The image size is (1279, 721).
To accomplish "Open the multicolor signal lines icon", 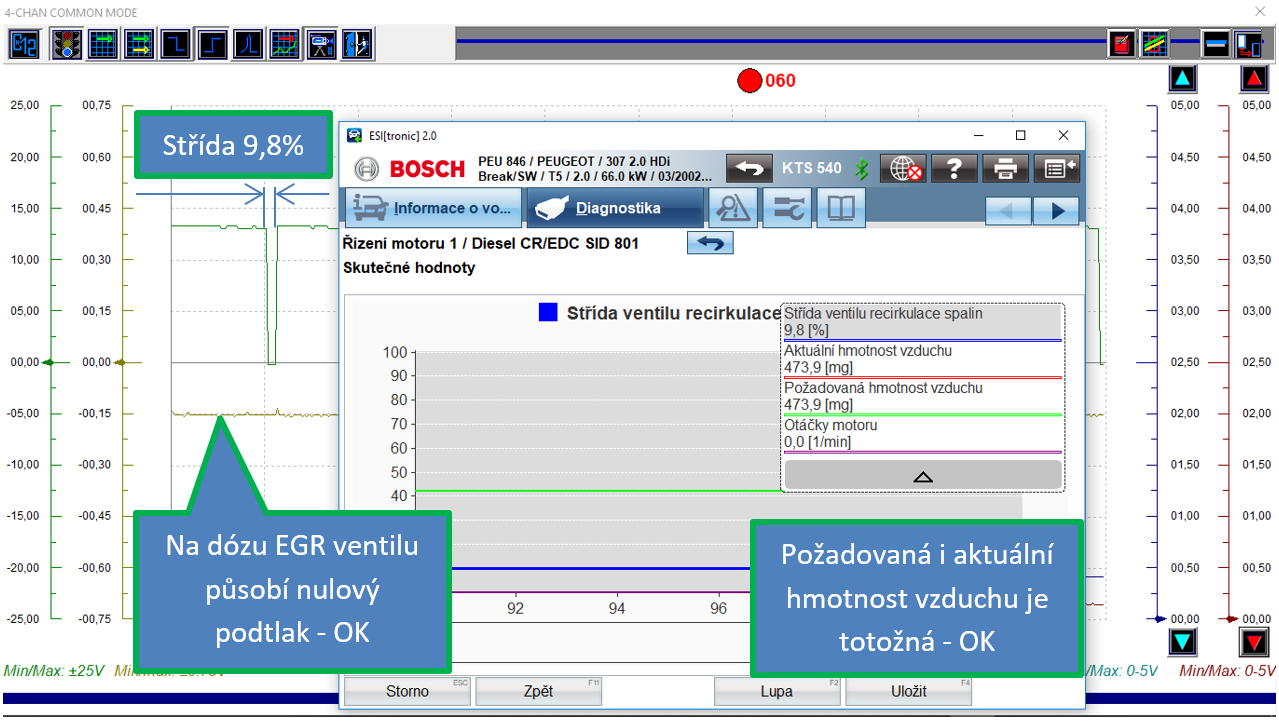I will [x=1155, y=44].
